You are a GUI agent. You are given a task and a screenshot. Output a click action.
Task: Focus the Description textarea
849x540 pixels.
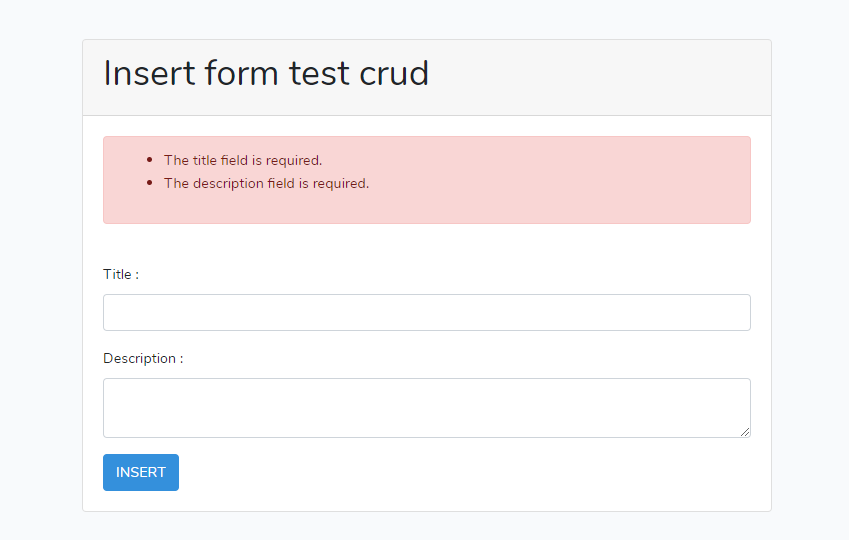click(426, 407)
